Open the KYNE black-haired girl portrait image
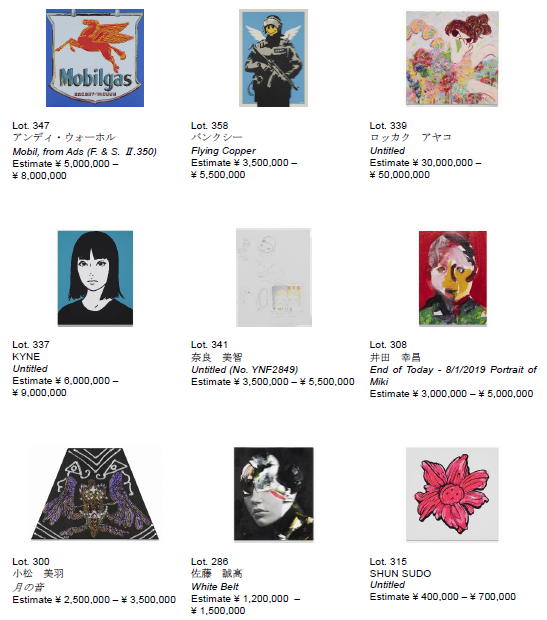 click(x=95, y=278)
